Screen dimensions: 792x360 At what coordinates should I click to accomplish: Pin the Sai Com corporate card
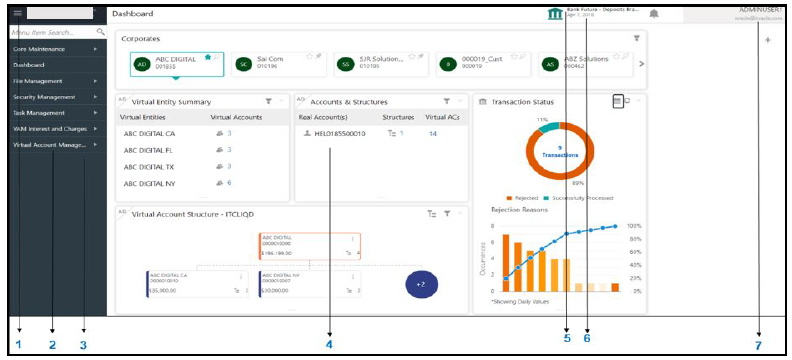[x=318, y=57]
